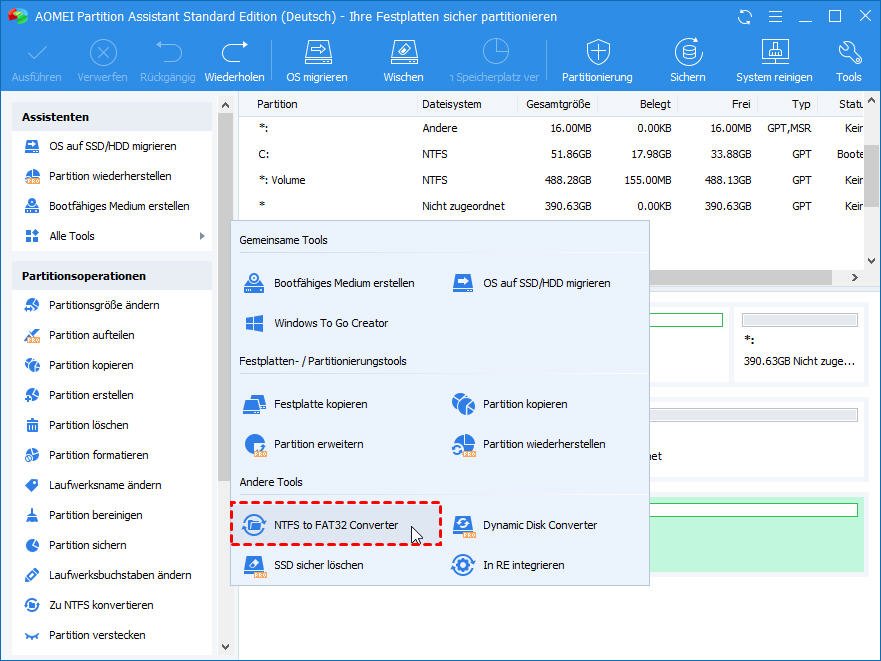
Task: Open the hamburger menu in the title bar
Action: pos(775,17)
